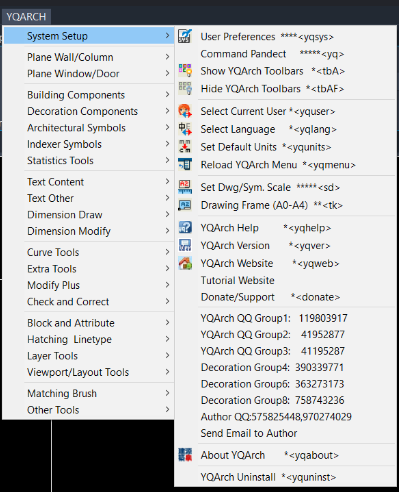The width and height of the screenshot is (399, 492).
Task: Click YQArch QQ Group3: 41195287
Action: [285, 351]
